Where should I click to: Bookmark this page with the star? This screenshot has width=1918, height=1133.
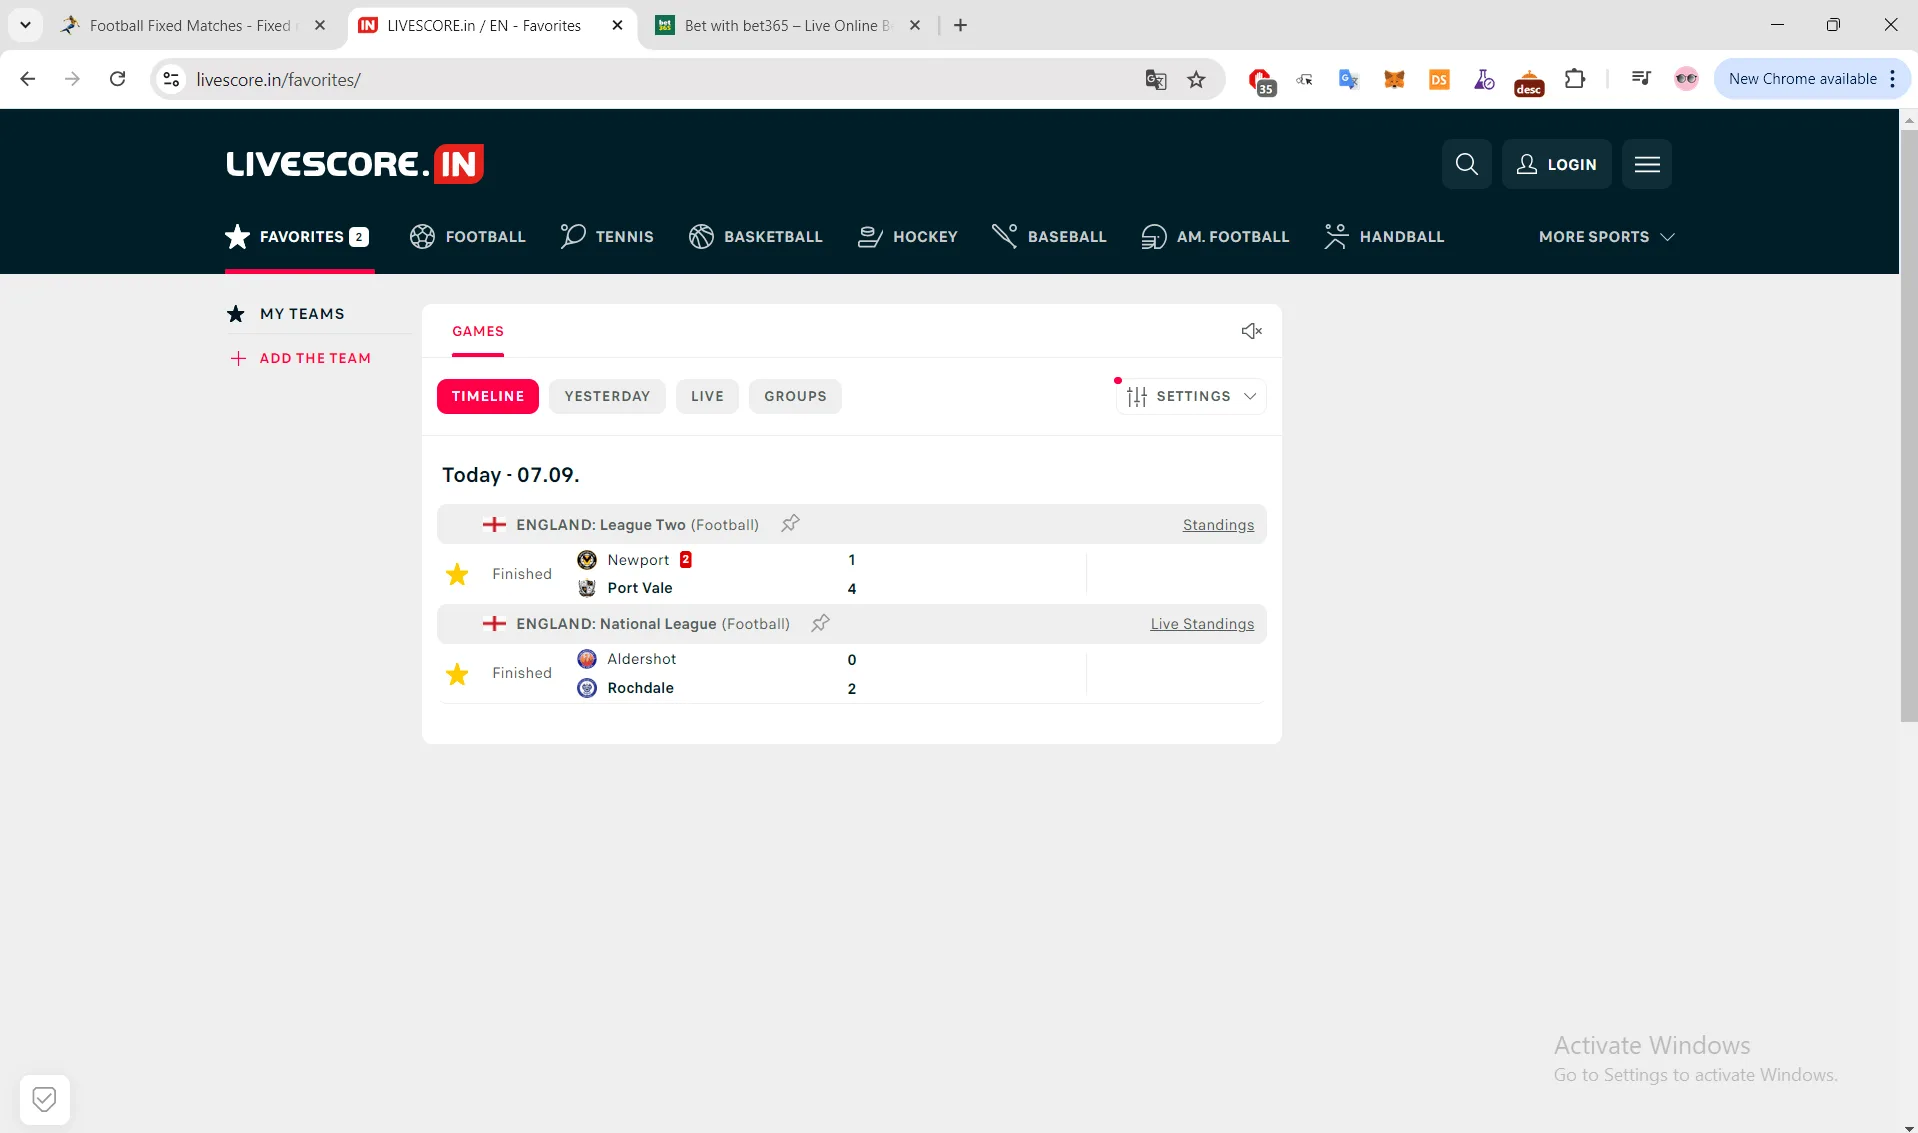pos(1196,79)
